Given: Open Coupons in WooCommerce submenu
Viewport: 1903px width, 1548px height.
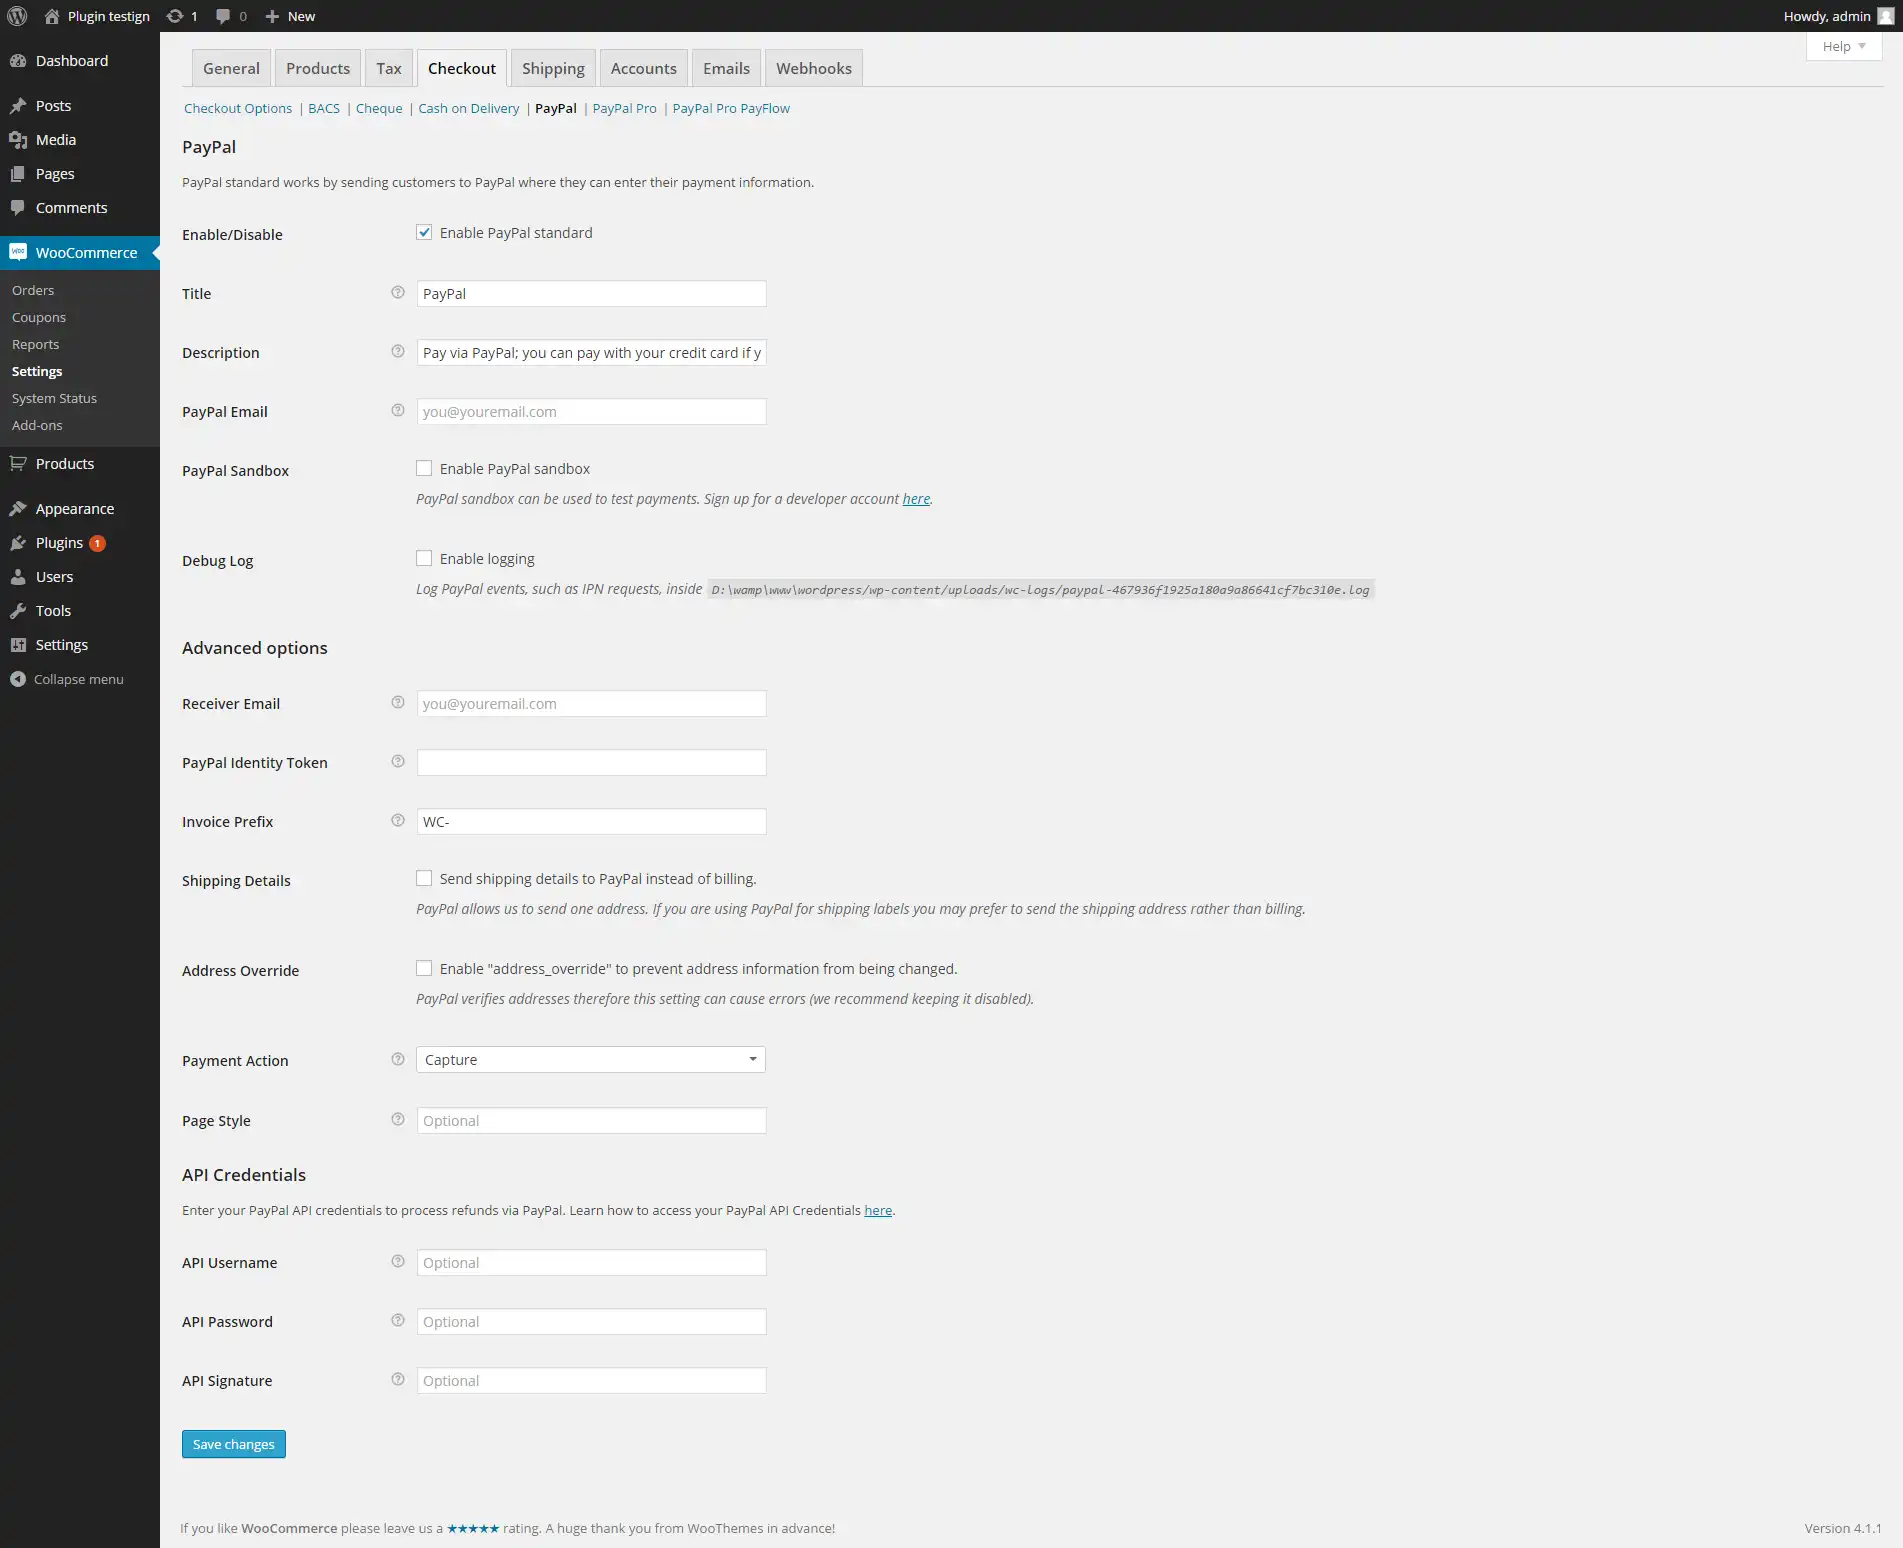Looking at the screenshot, I should [39, 317].
